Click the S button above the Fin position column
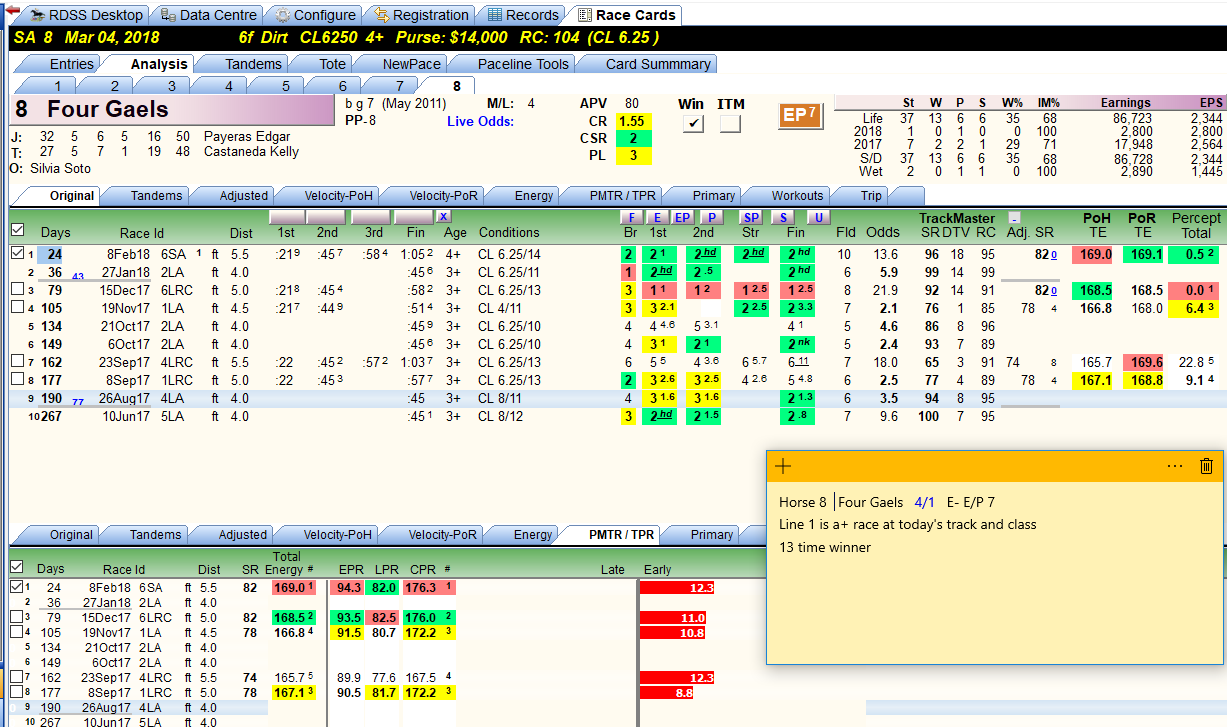Viewport: 1227px width, 727px height. 784,217
